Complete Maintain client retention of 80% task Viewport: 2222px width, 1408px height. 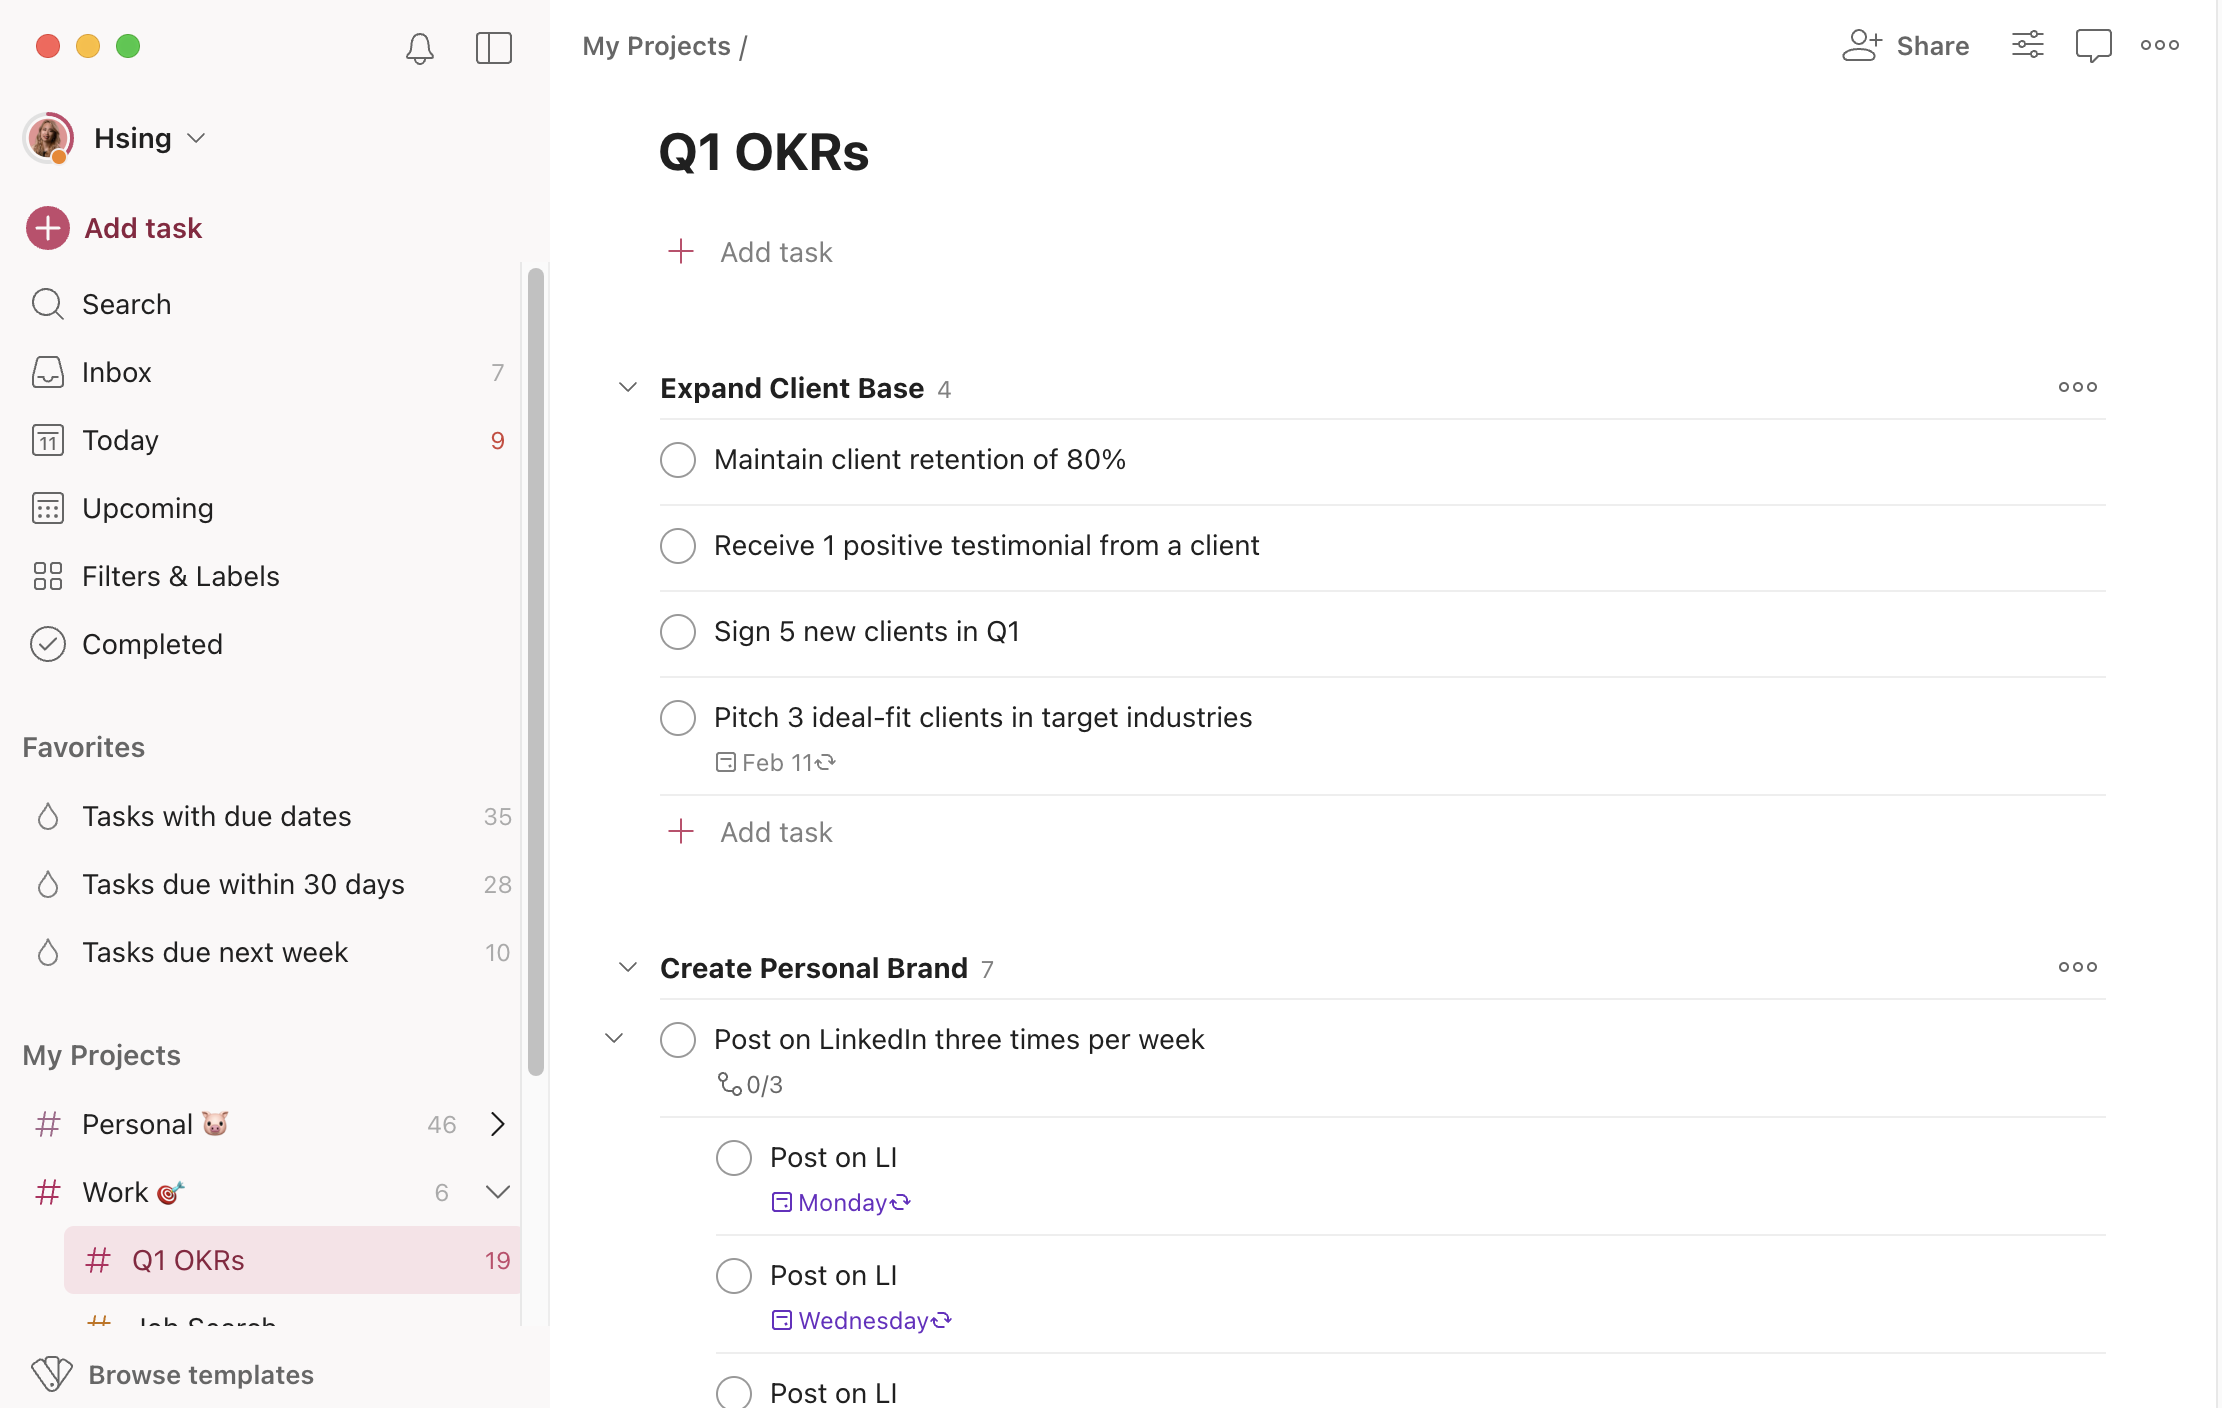click(x=678, y=460)
